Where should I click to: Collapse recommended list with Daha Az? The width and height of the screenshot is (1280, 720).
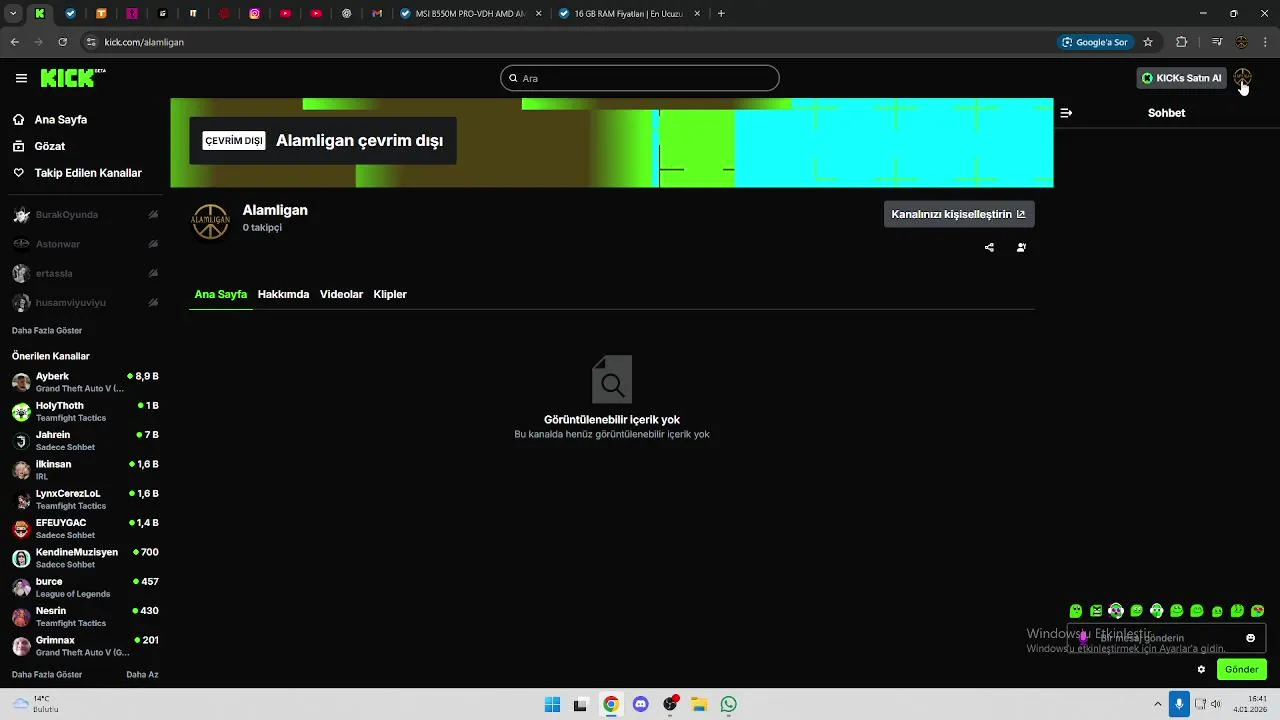pyautogui.click(x=142, y=675)
